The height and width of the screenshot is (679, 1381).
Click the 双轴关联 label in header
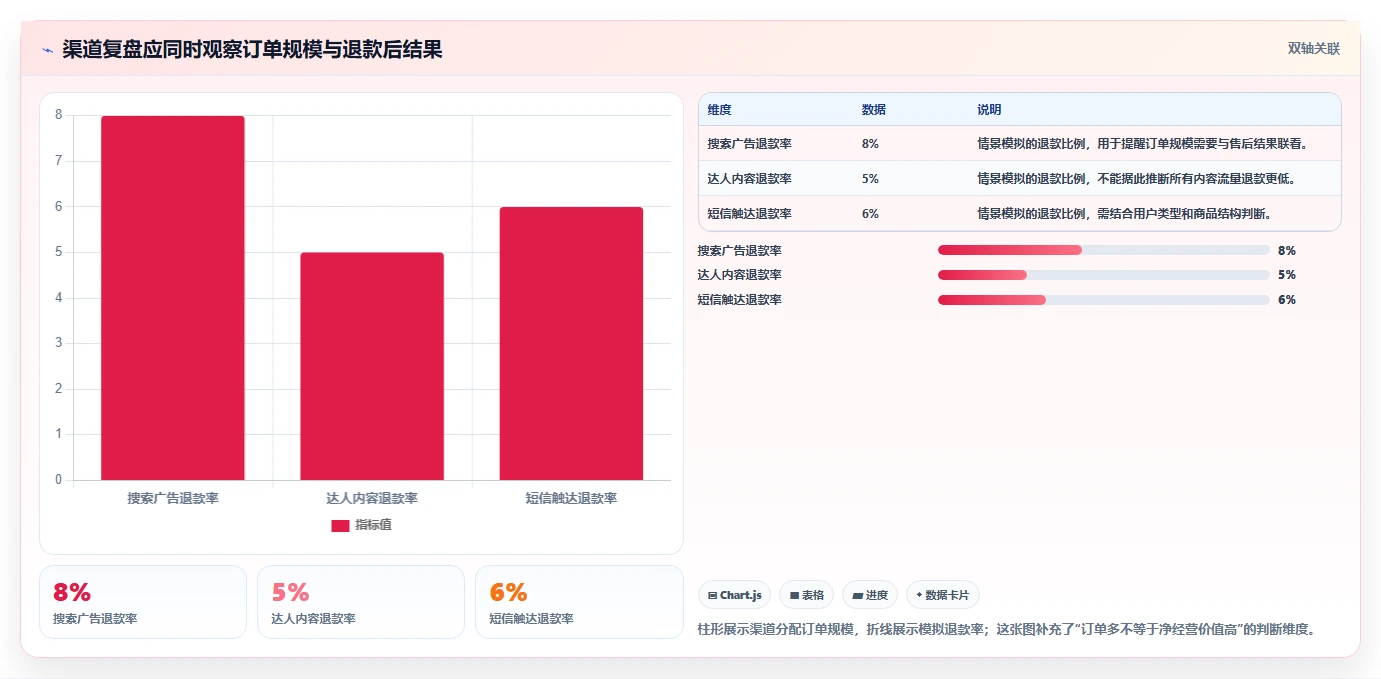click(x=1313, y=48)
